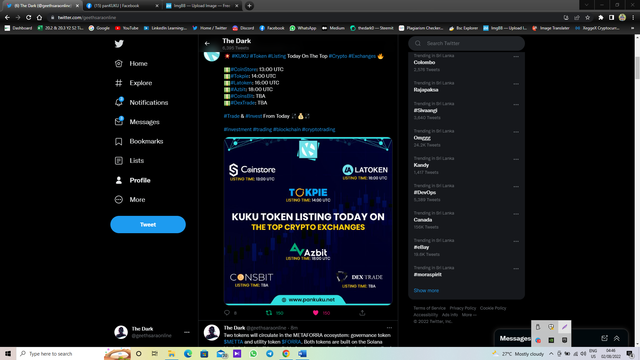Close The Dark Twitter browser tab

77,6
